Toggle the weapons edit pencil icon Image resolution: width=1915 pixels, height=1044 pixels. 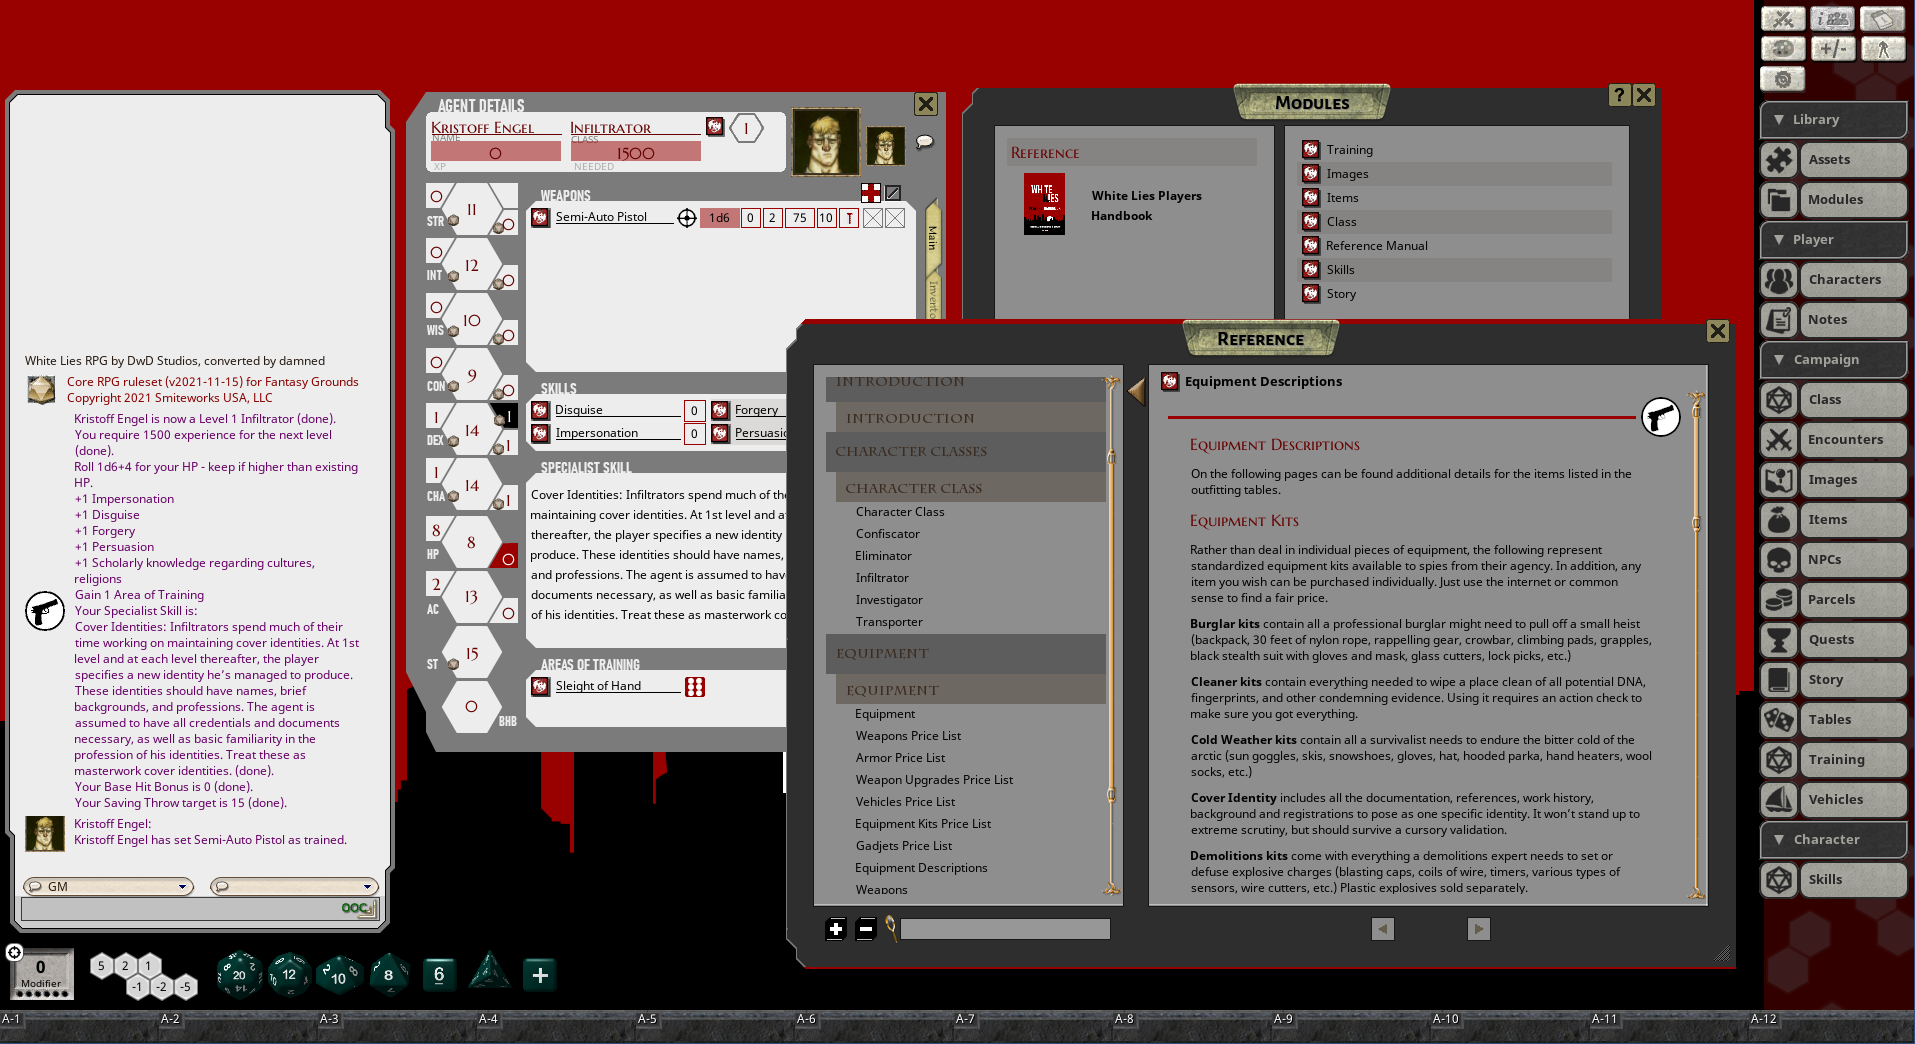point(893,192)
